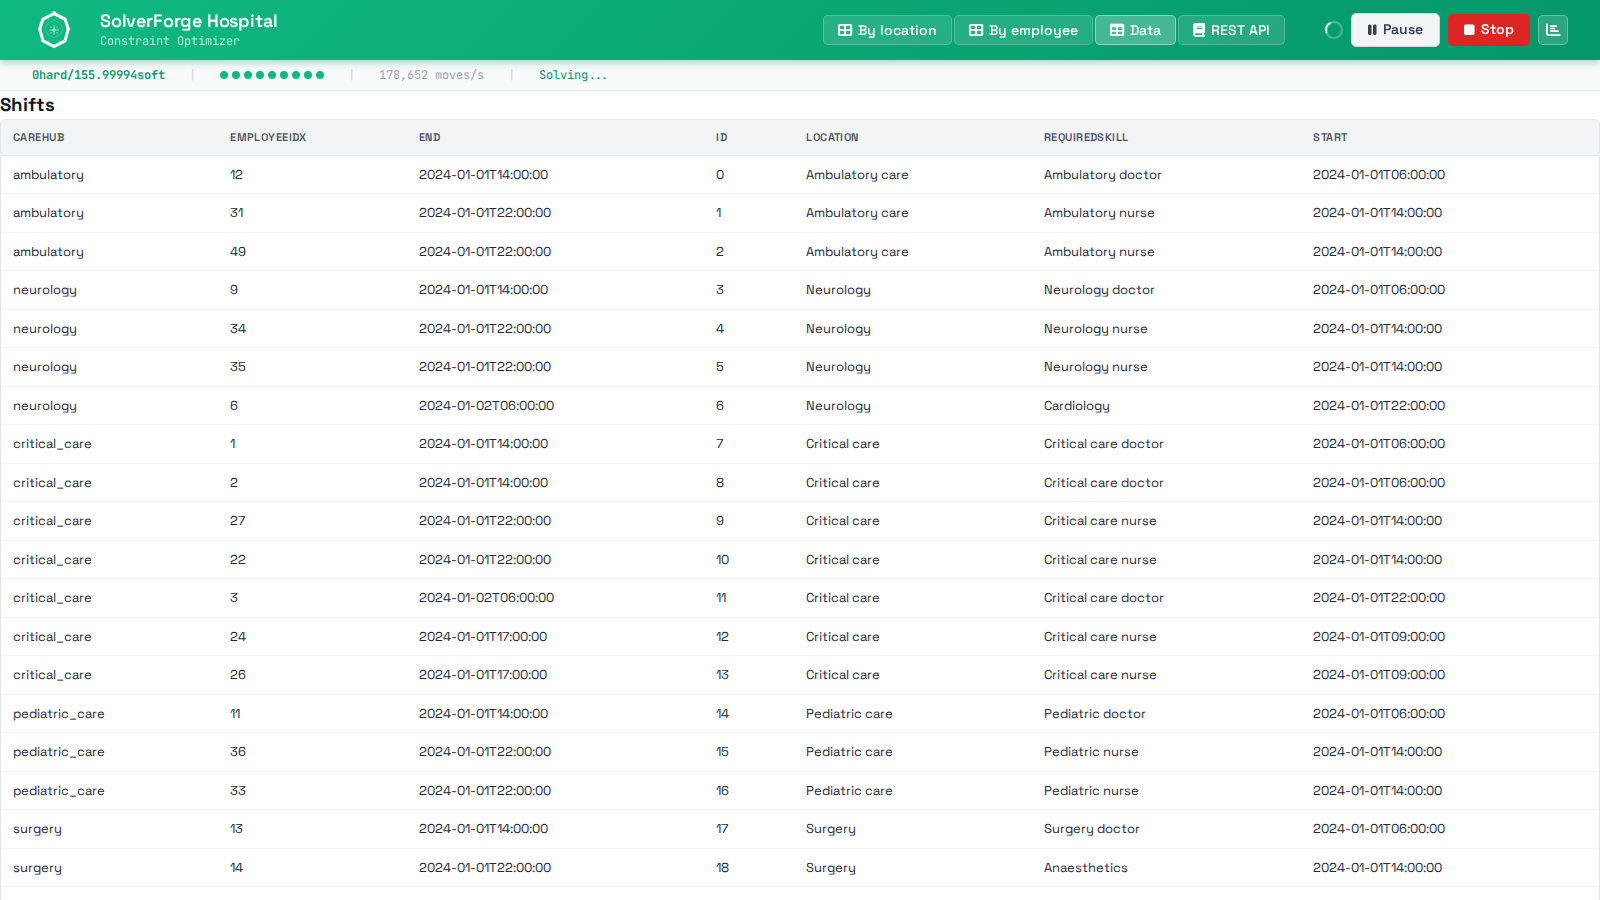Click employee index 34 cell
The height and width of the screenshot is (900, 1600).
[238, 329]
